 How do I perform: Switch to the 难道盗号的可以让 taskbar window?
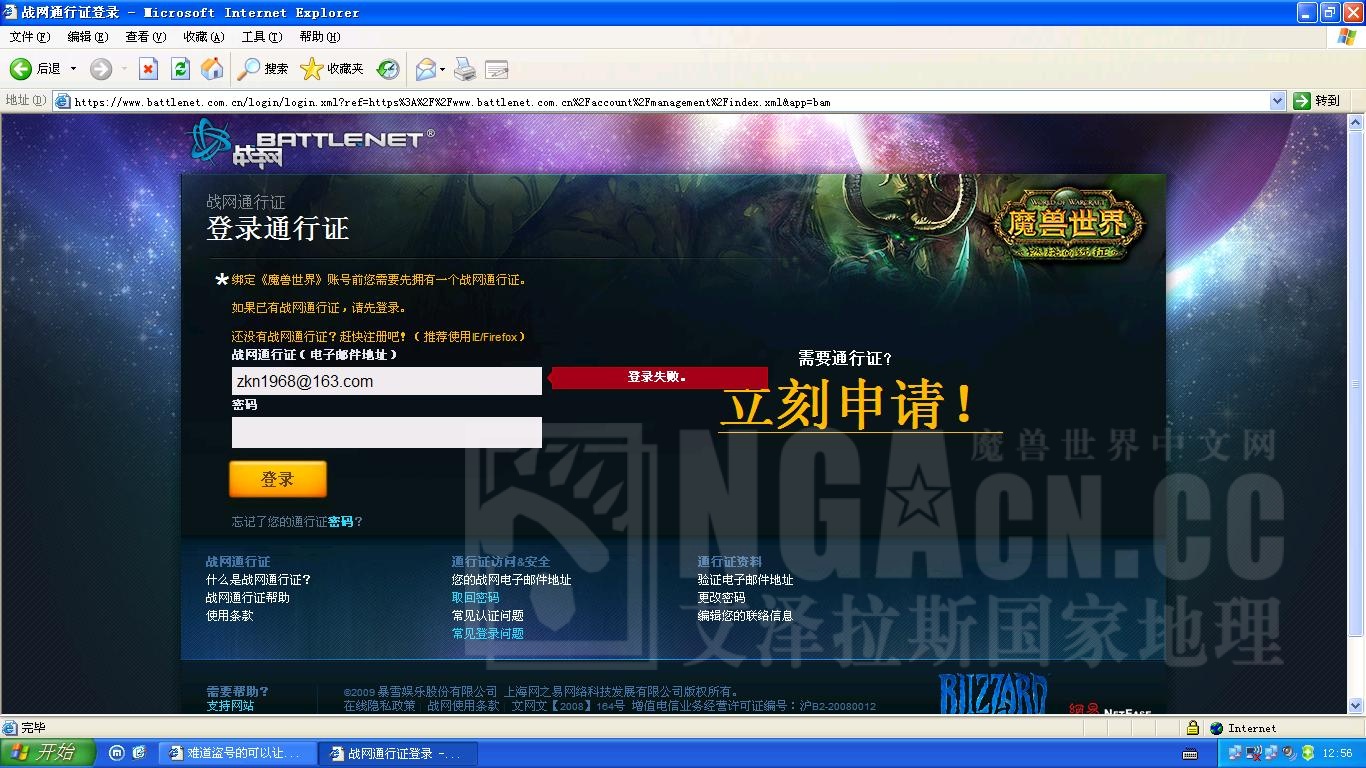pyautogui.click(x=236, y=753)
